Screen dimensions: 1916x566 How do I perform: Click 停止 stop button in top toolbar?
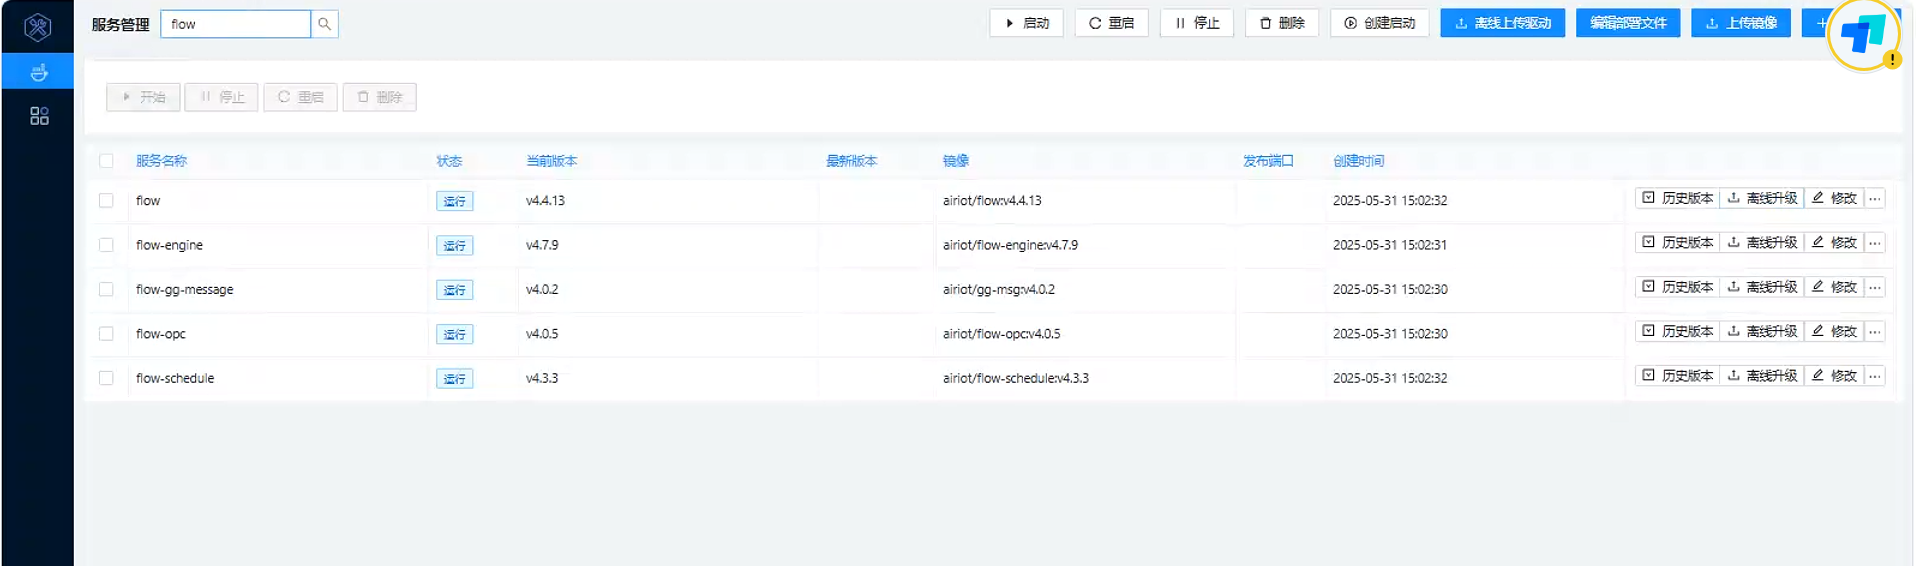(x=1196, y=23)
